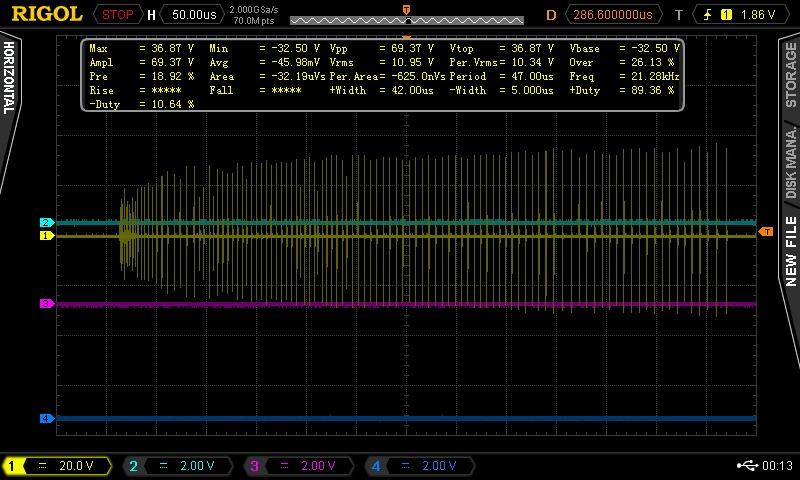Click the Vpp = 69.37 V measurement

382,48
